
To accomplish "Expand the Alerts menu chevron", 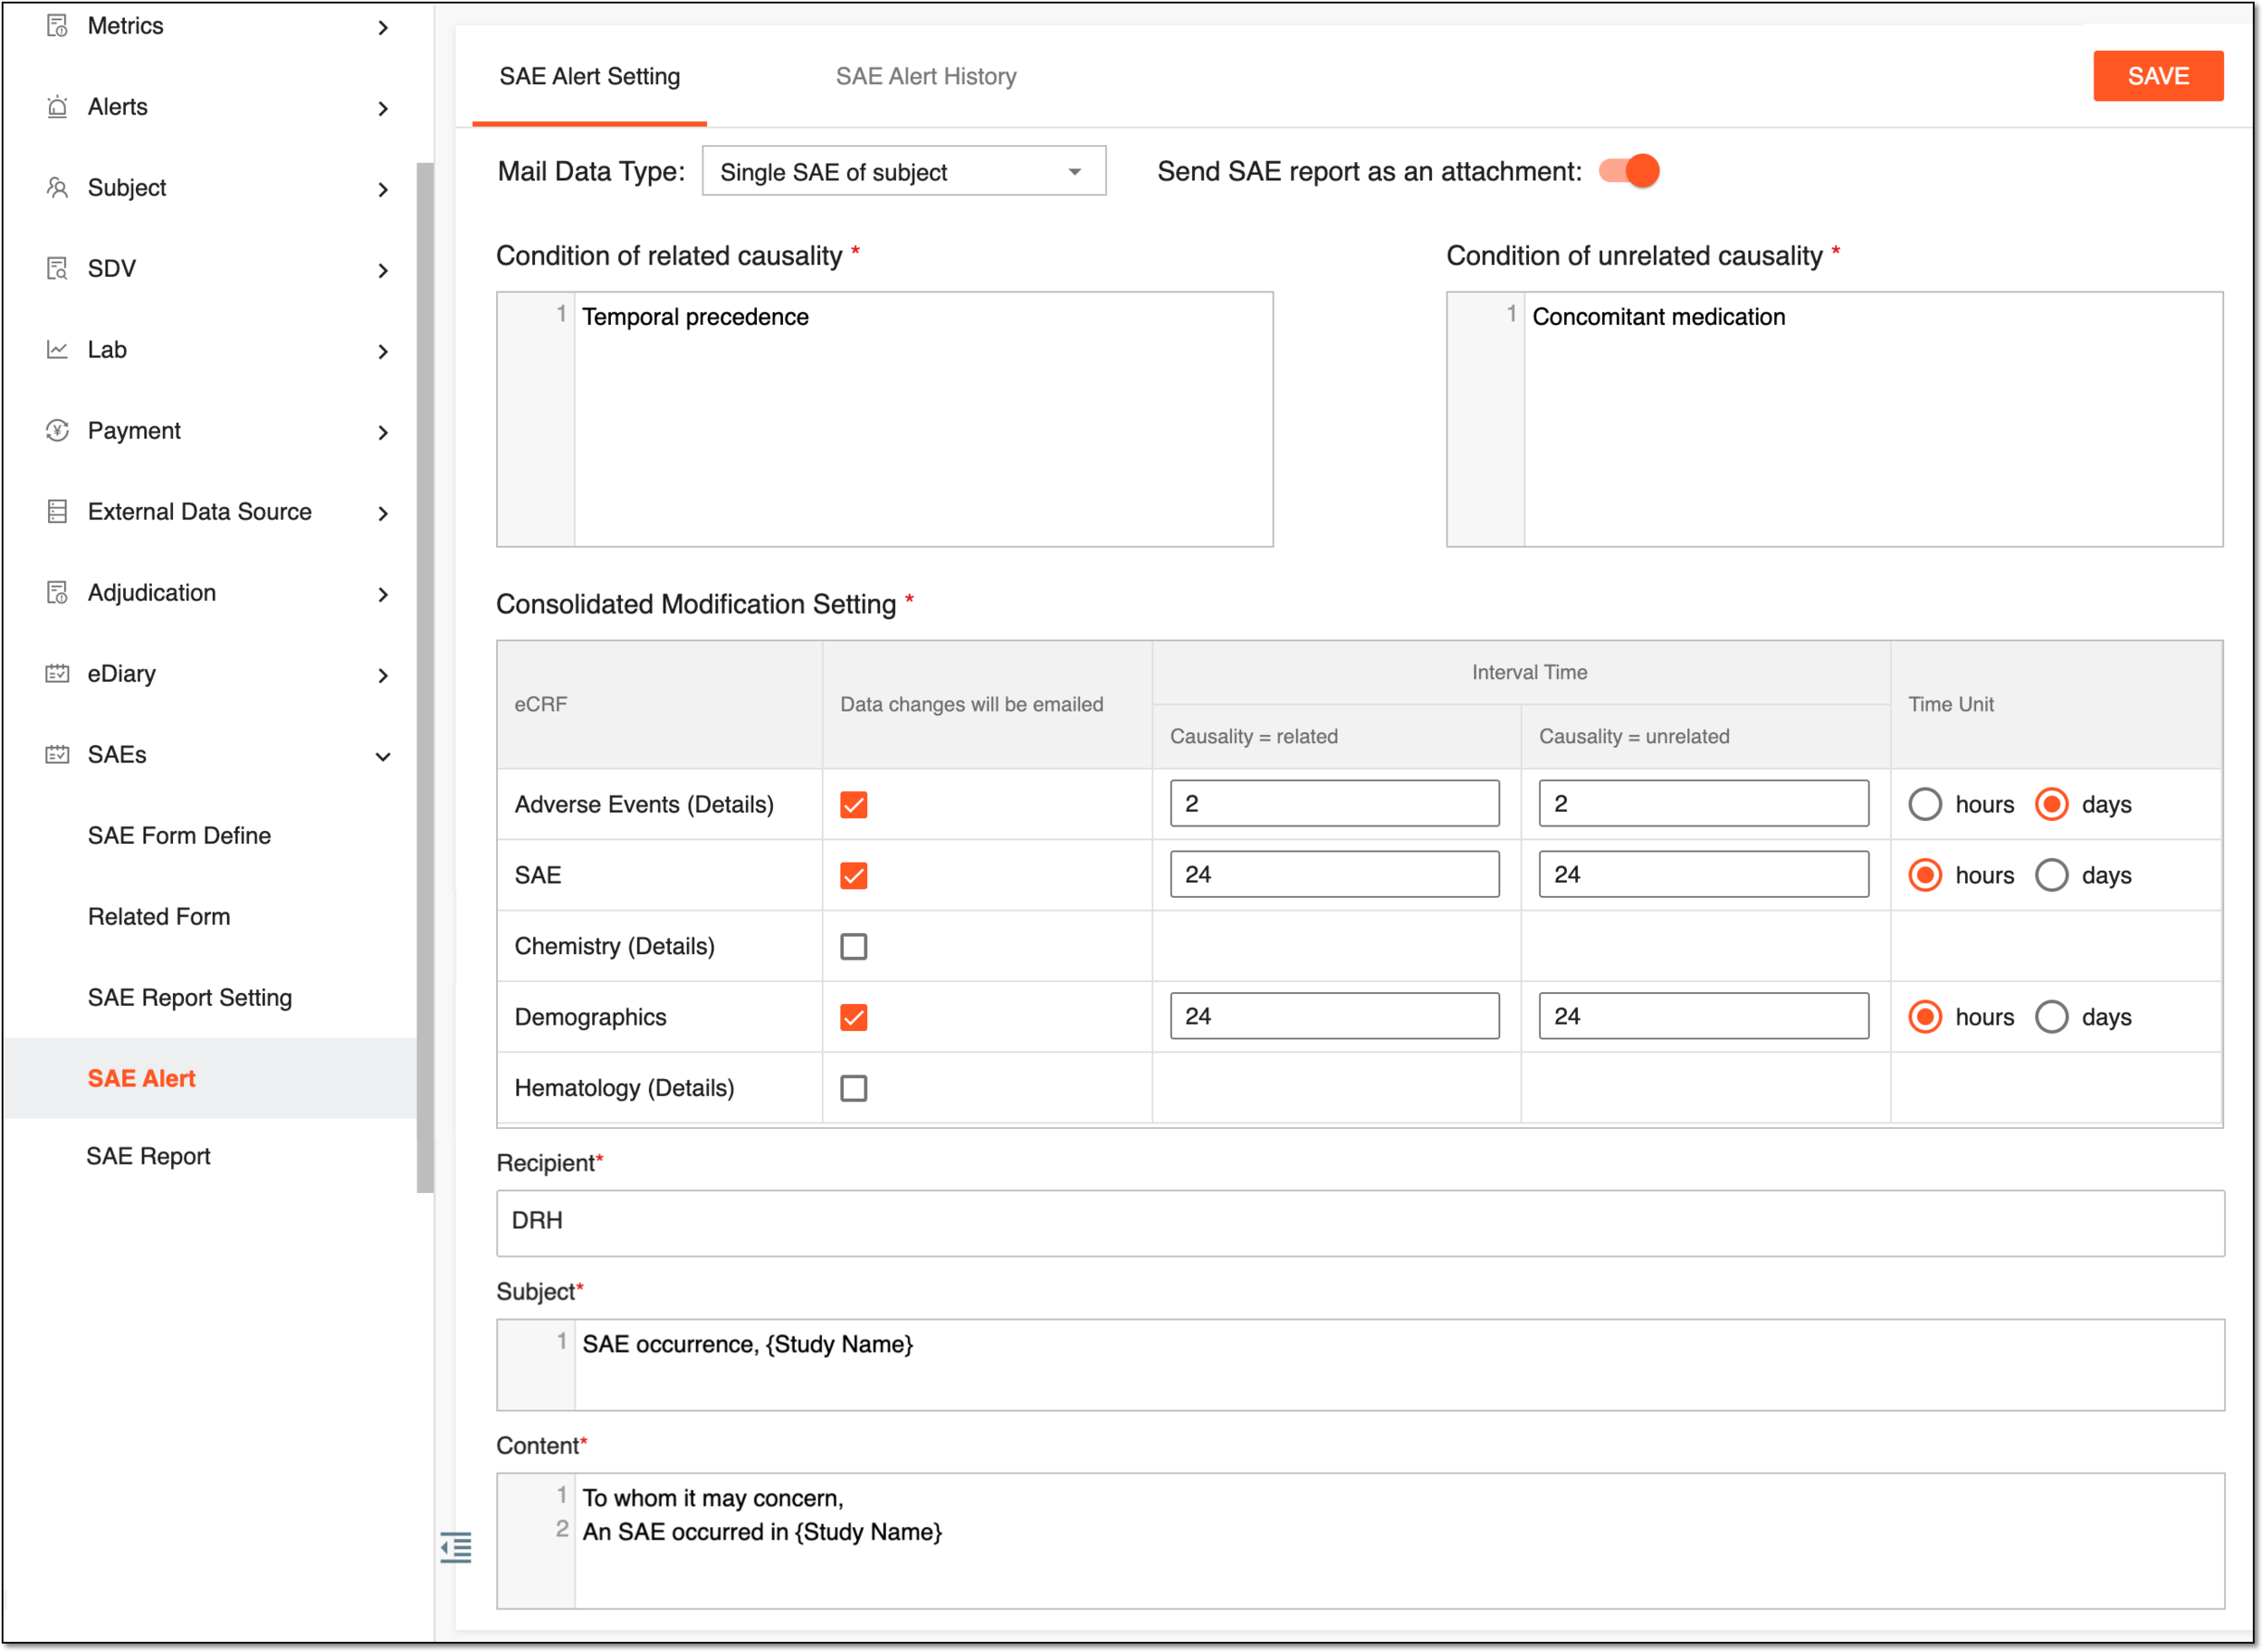I will [x=383, y=108].
